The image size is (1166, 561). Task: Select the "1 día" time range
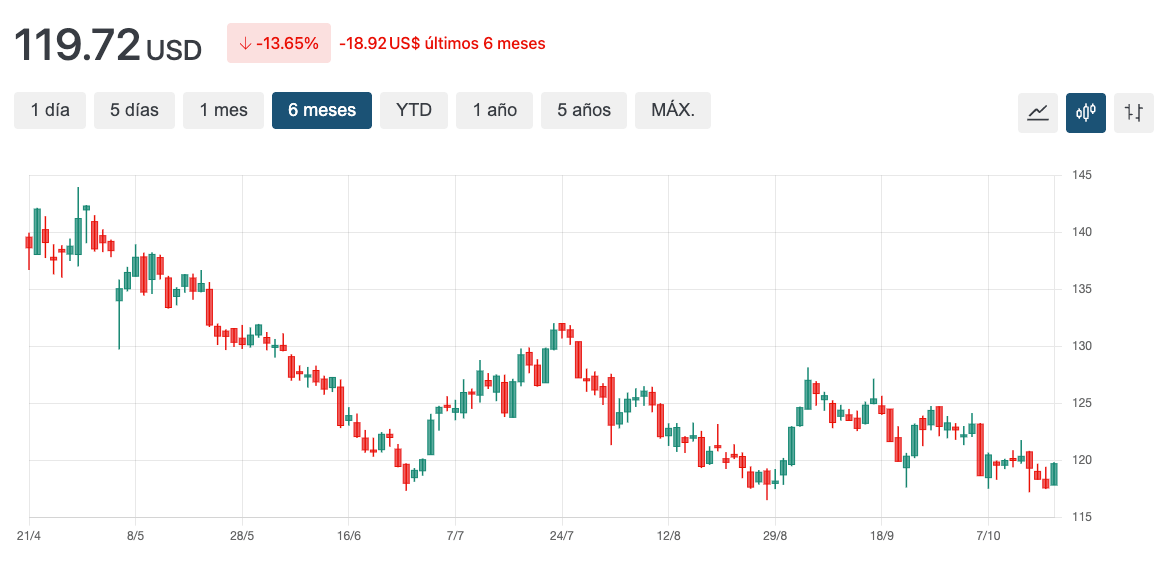point(50,110)
